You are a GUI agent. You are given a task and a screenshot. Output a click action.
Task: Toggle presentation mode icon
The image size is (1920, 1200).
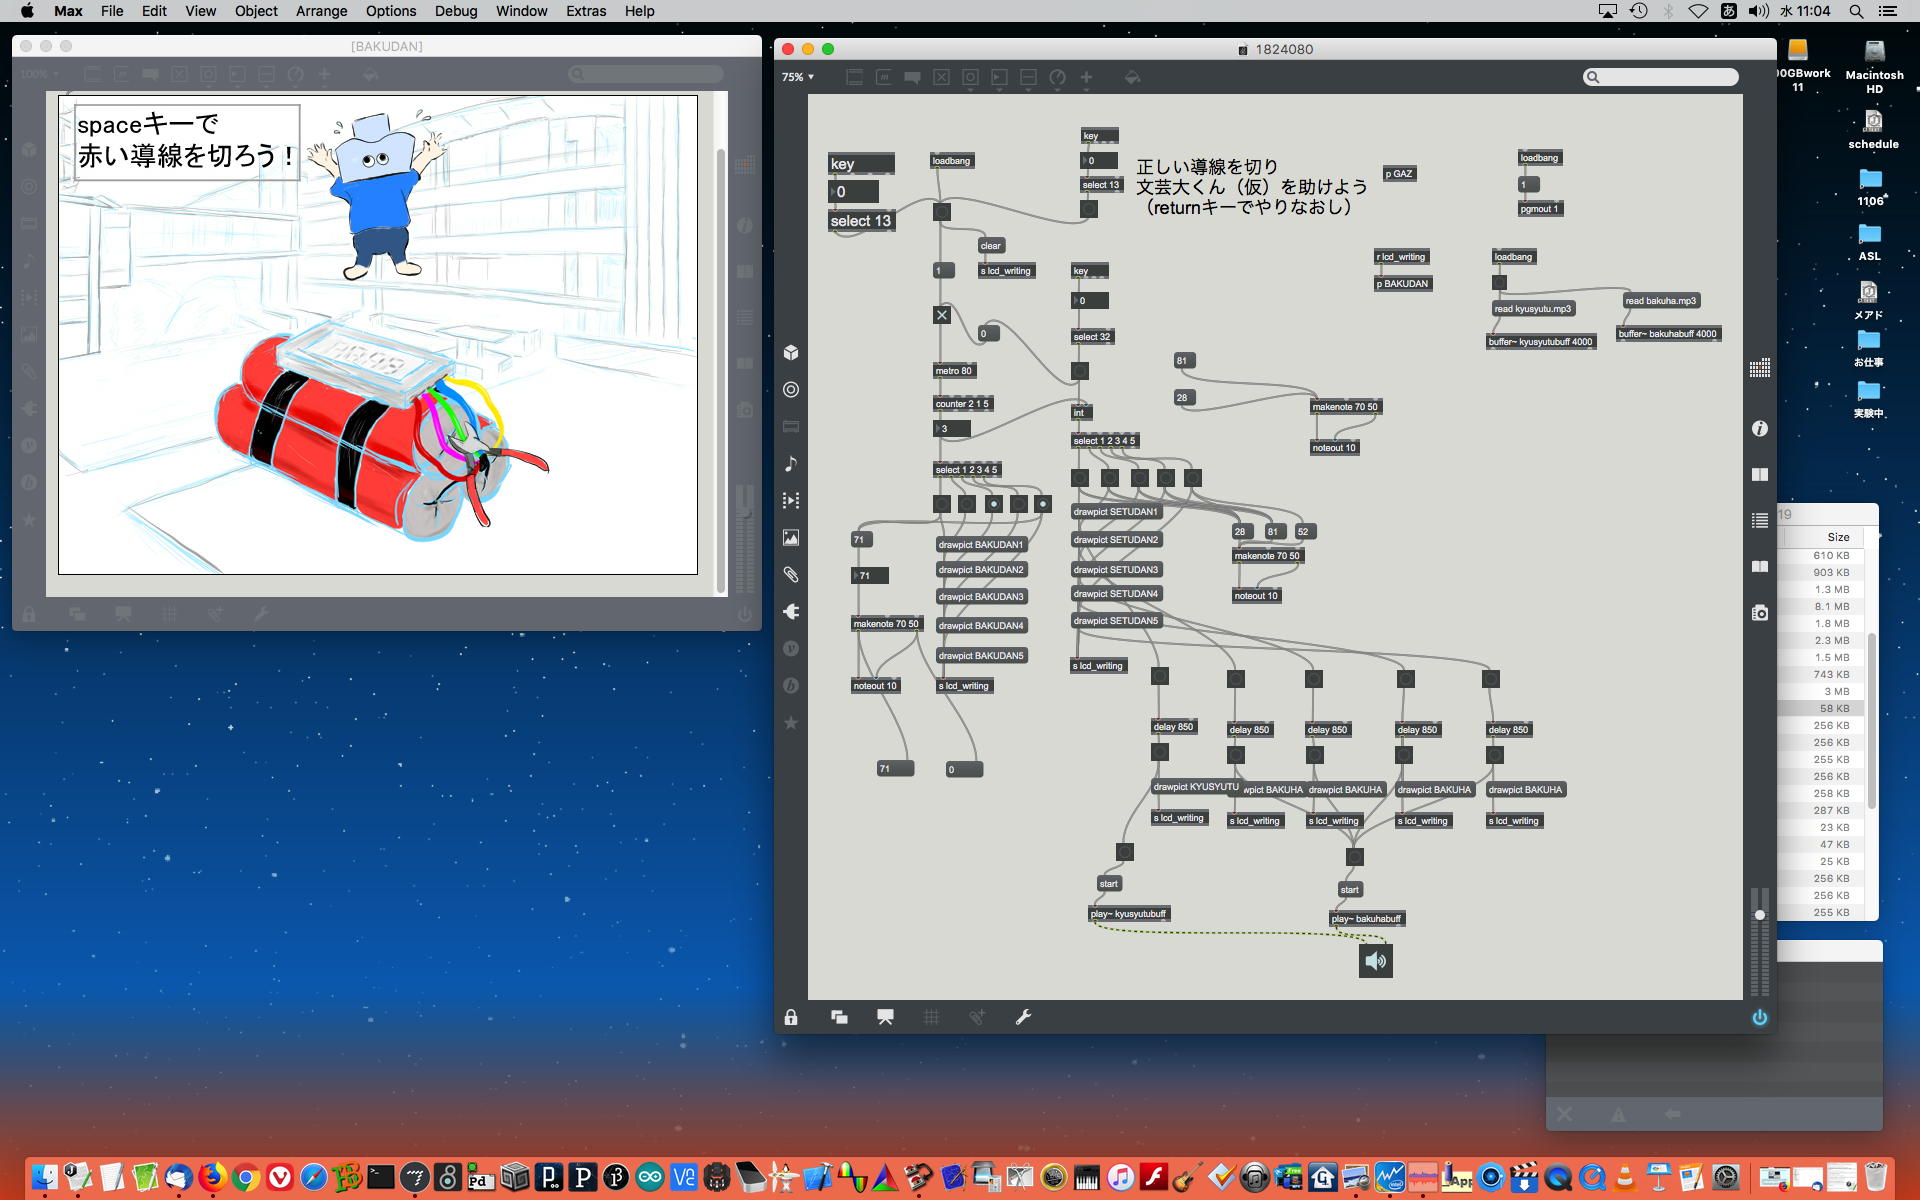coord(885,1017)
